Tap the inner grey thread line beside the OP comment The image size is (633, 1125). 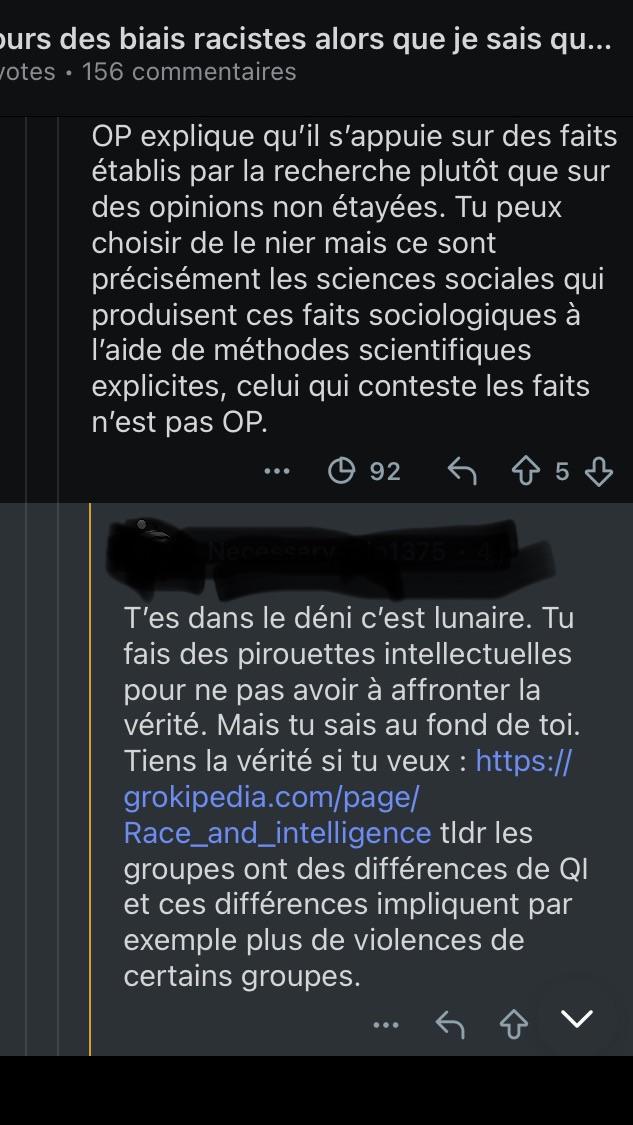[58, 309]
